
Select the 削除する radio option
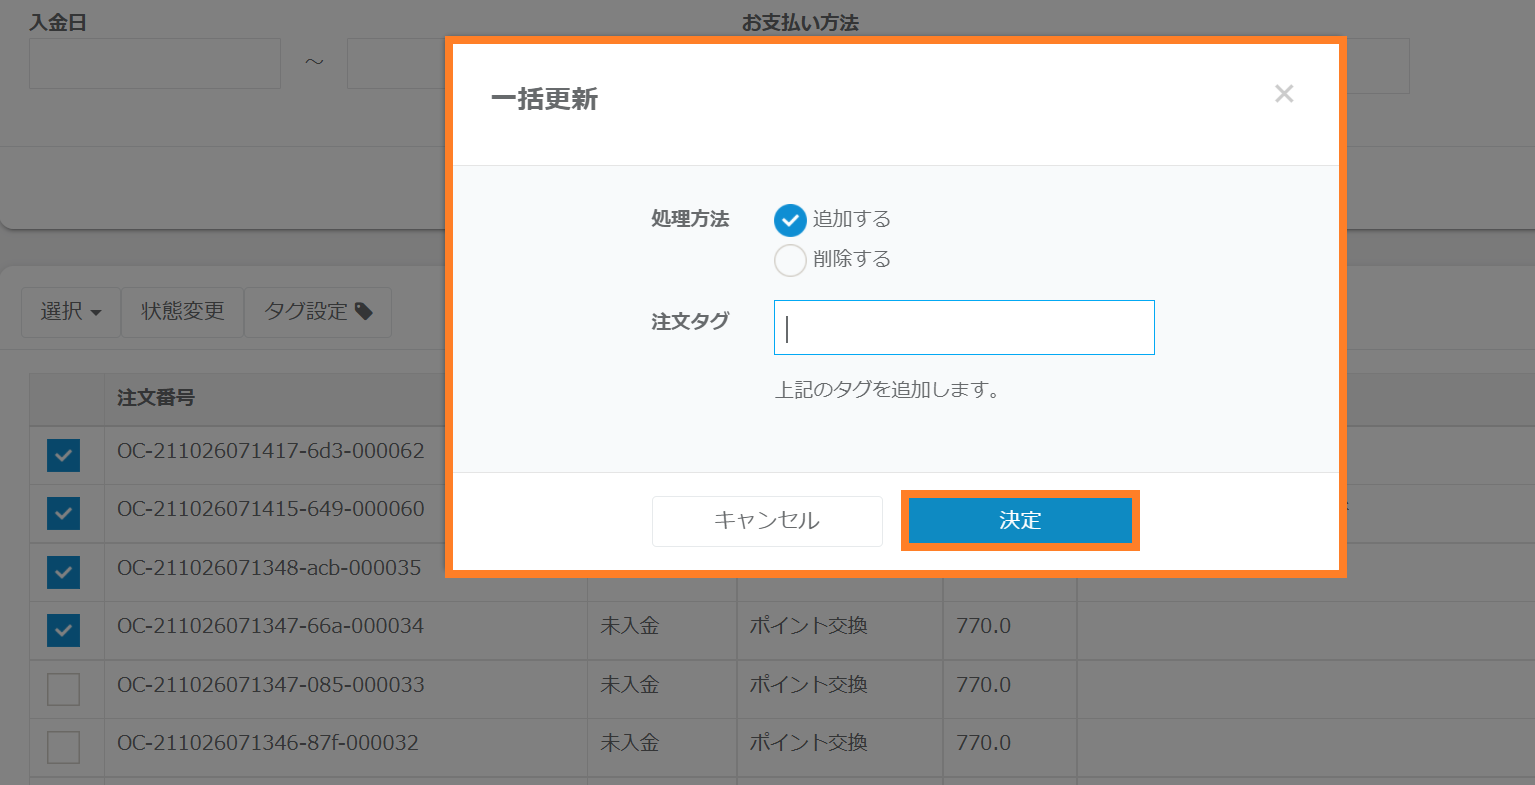click(x=790, y=260)
